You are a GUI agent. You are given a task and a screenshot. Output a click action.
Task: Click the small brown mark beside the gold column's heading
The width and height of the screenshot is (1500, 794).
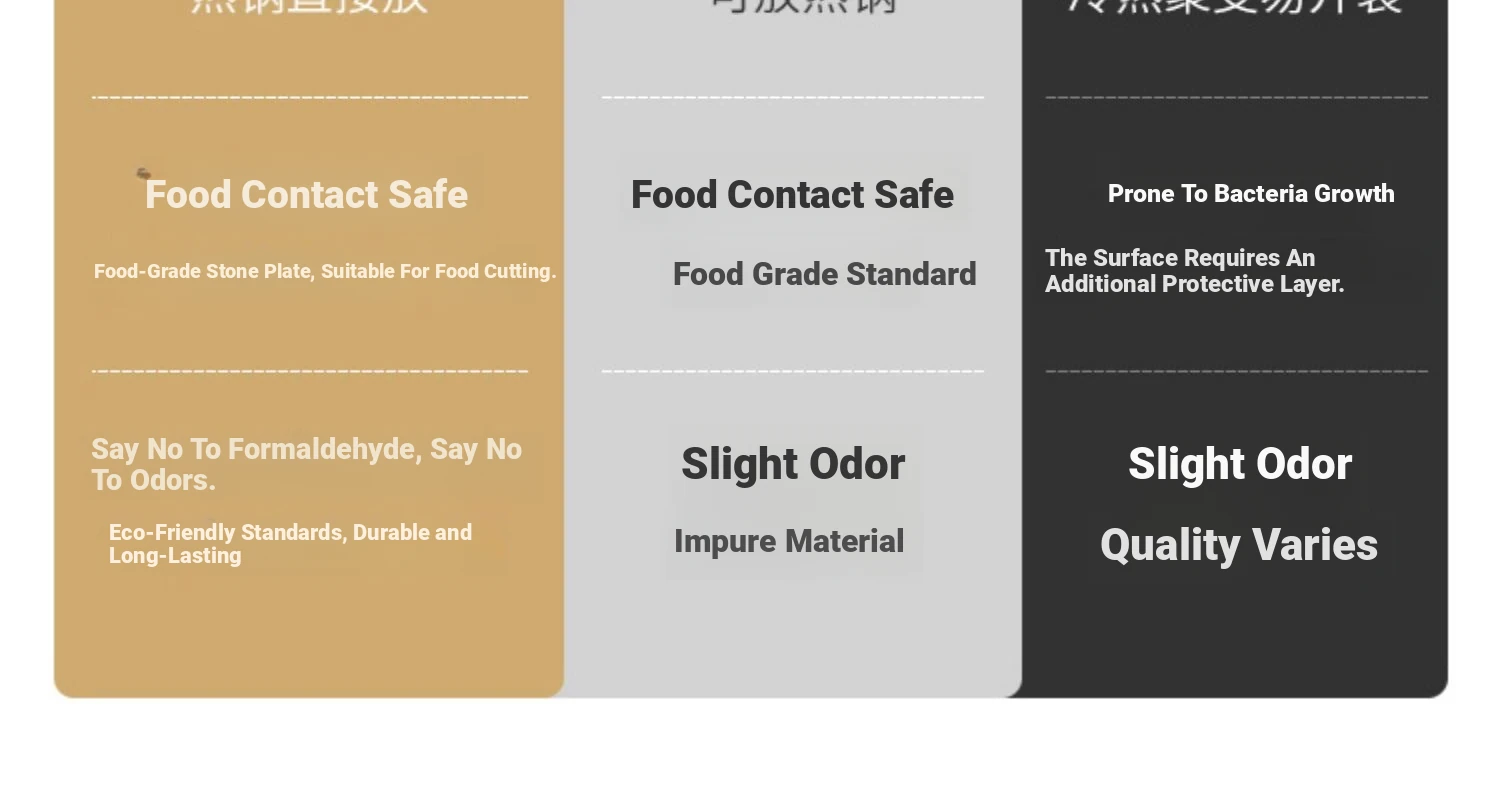pyautogui.click(x=143, y=174)
